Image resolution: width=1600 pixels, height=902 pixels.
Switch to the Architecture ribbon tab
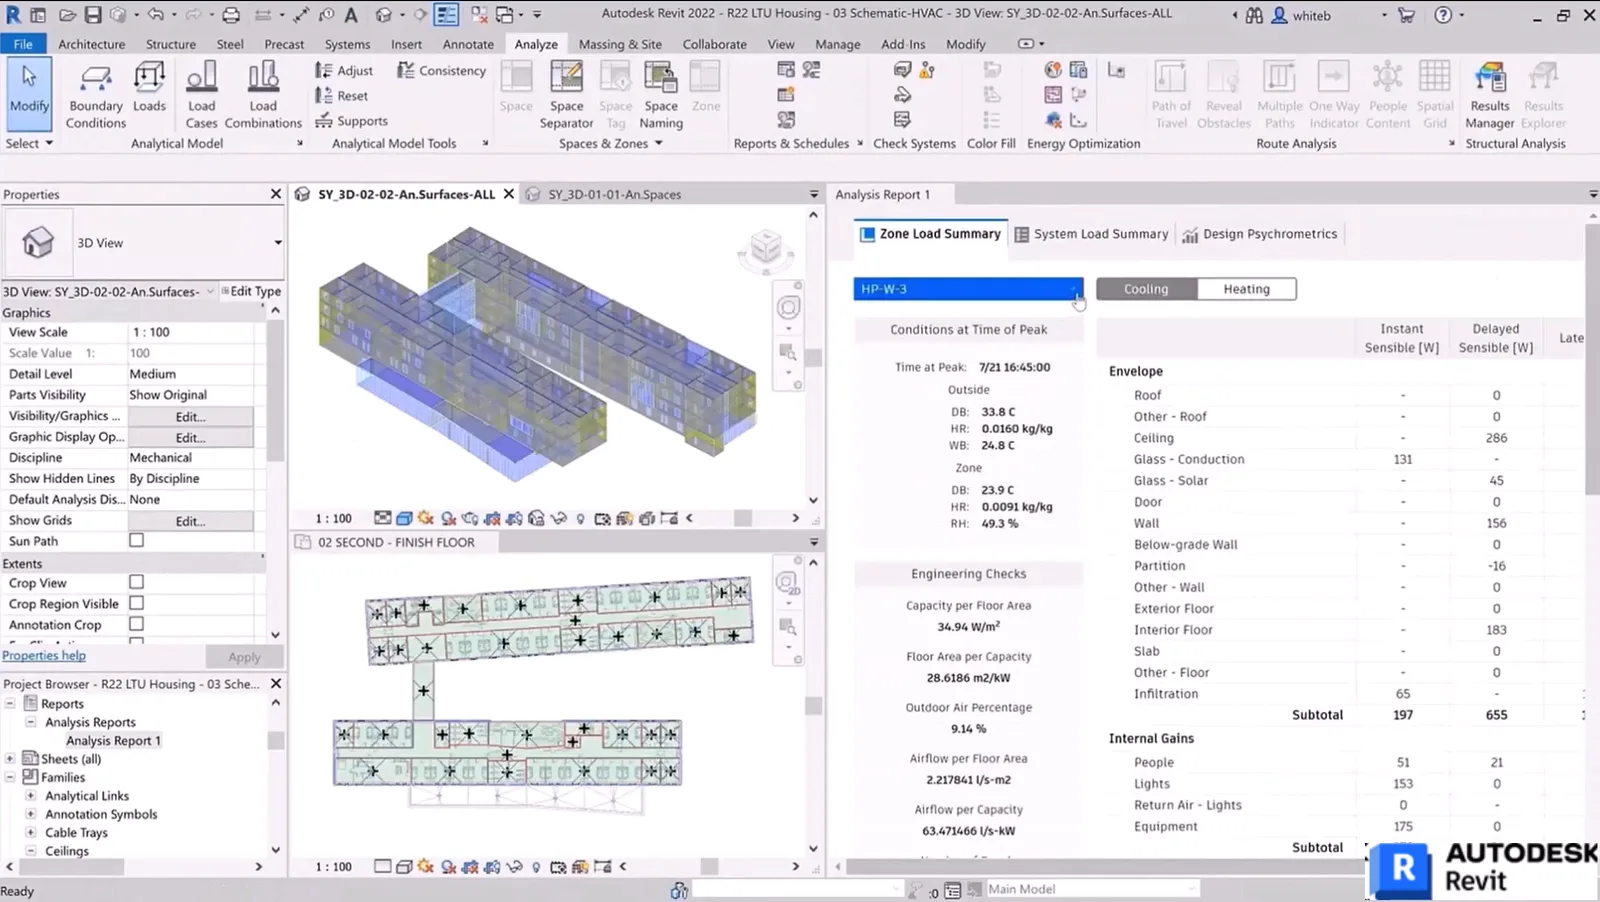coord(91,44)
